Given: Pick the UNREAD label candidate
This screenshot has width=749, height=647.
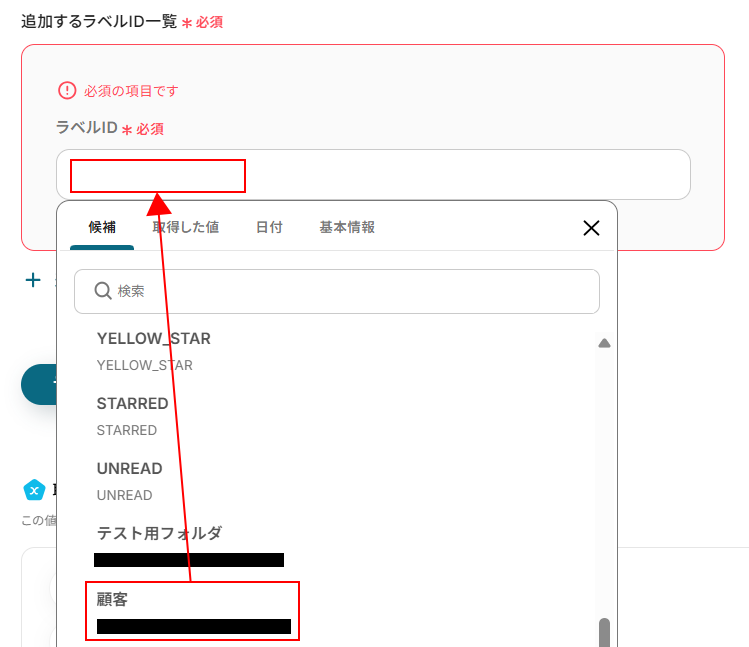Looking at the screenshot, I should tap(129, 481).
